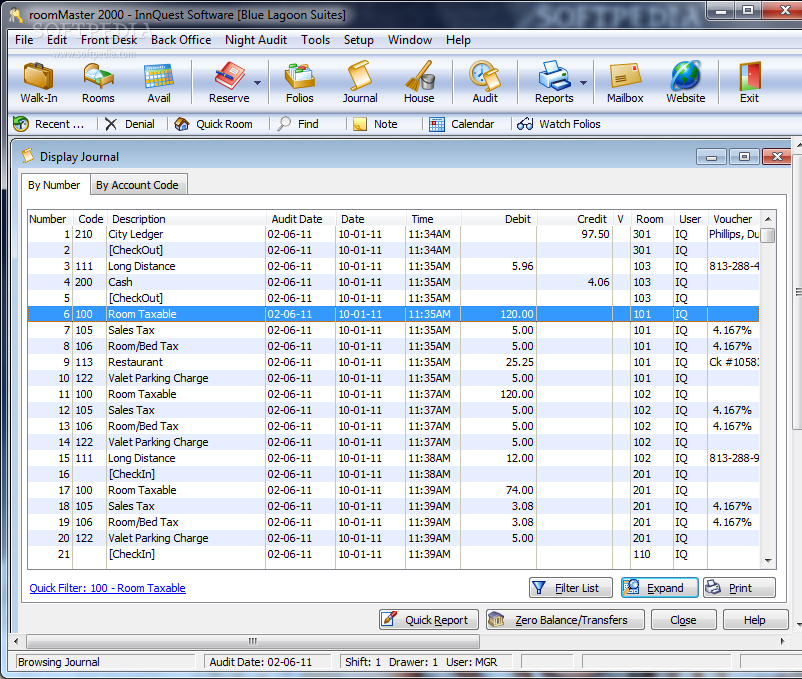802x679 pixels.
Task: Click the Close button in Display Journal
Action: tap(683, 620)
